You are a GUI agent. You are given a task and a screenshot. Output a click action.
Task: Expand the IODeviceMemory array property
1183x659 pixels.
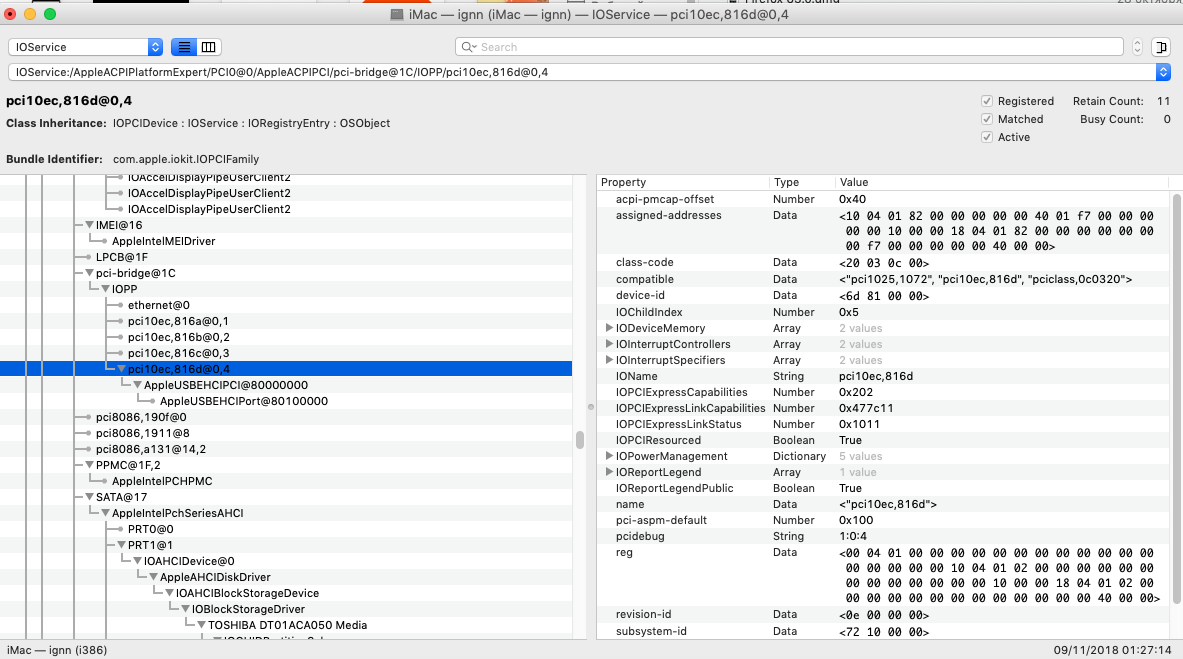pos(609,328)
